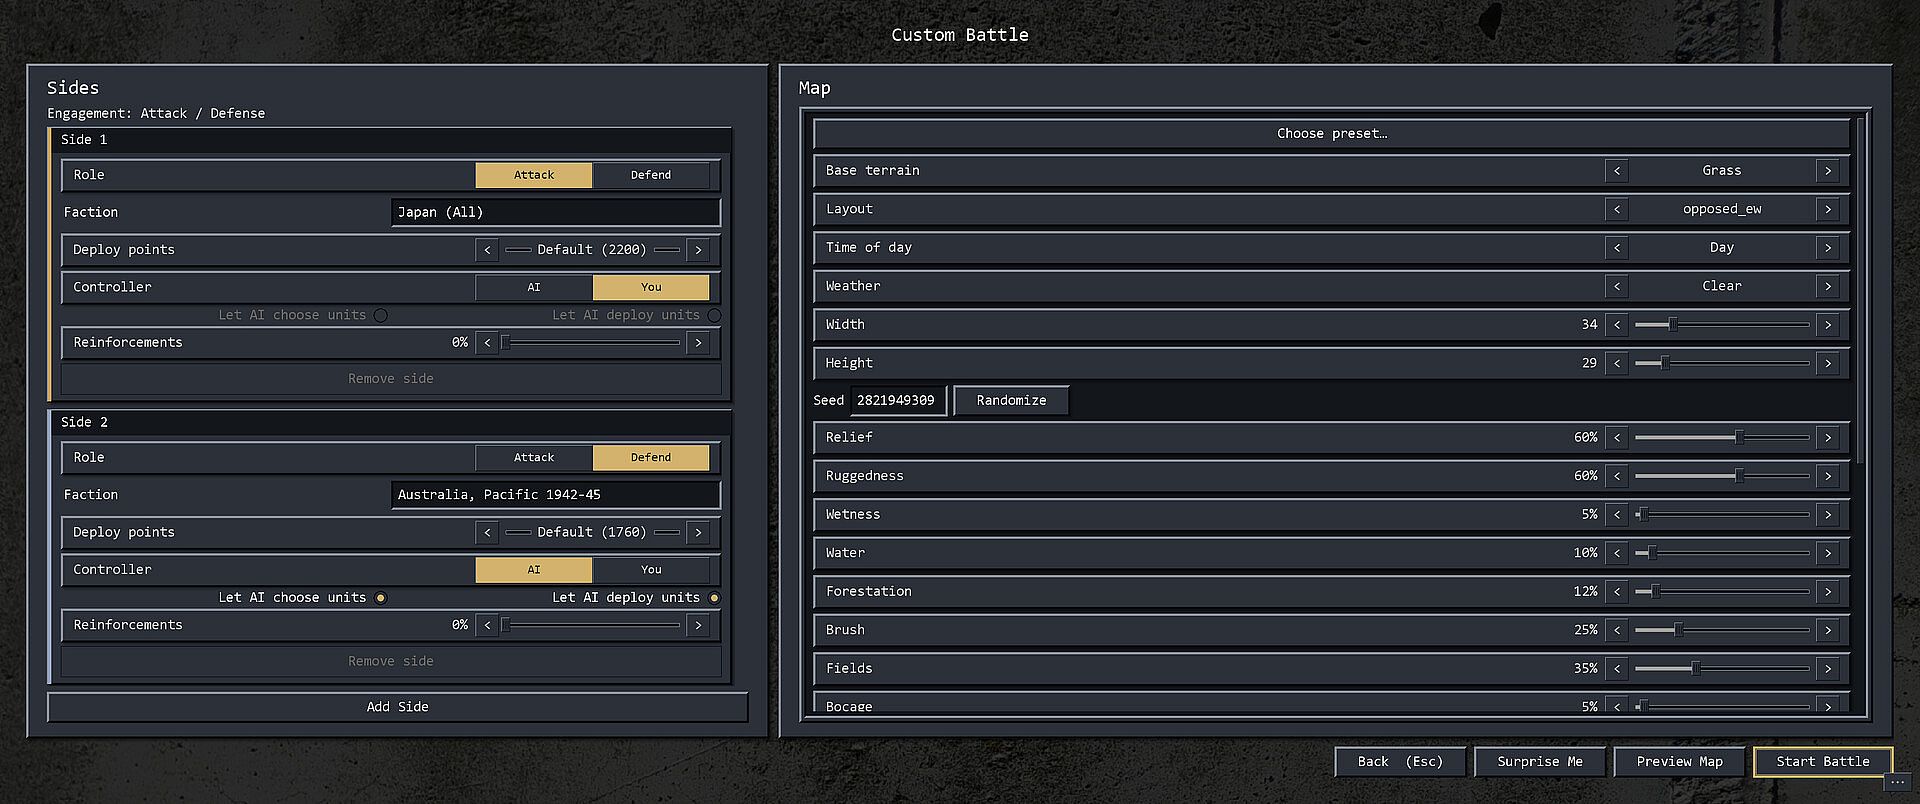
Task: Click the ellipsis icon below Start Battle
Action: click(1898, 782)
